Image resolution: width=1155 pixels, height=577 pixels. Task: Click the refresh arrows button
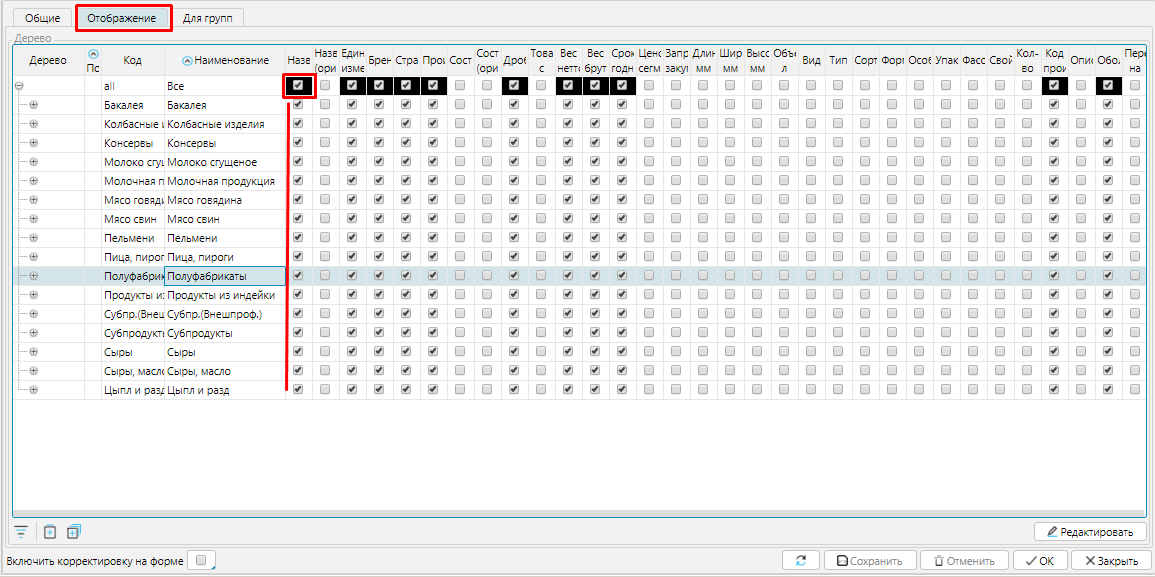(800, 561)
